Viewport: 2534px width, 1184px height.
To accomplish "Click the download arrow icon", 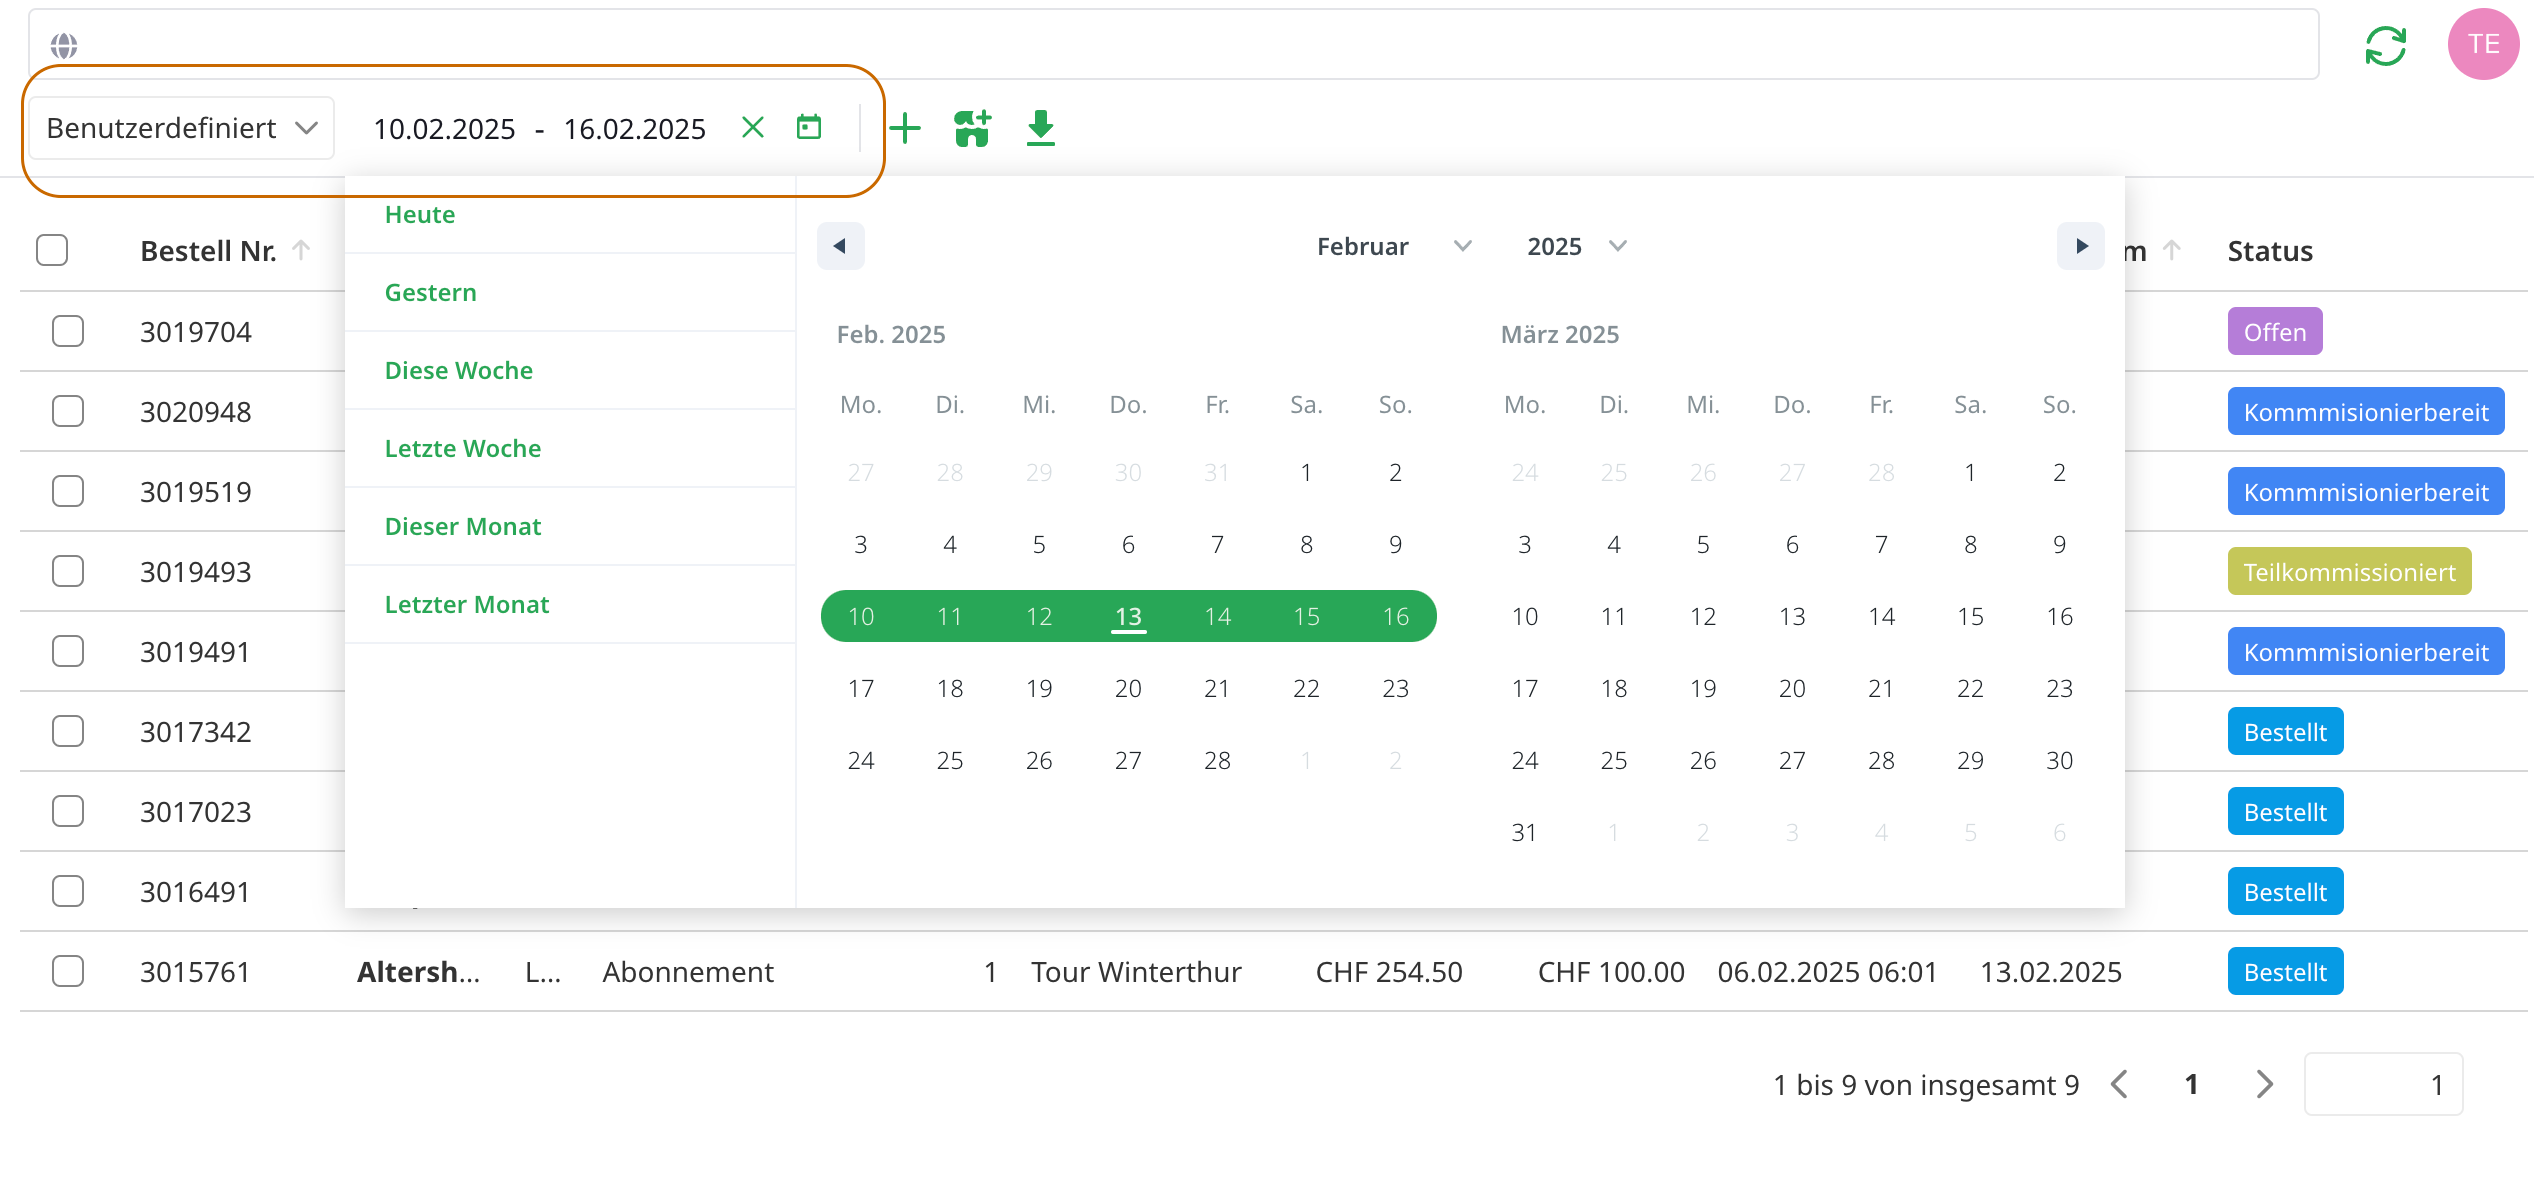I will pyautogui.click(x=1041, y=128).
